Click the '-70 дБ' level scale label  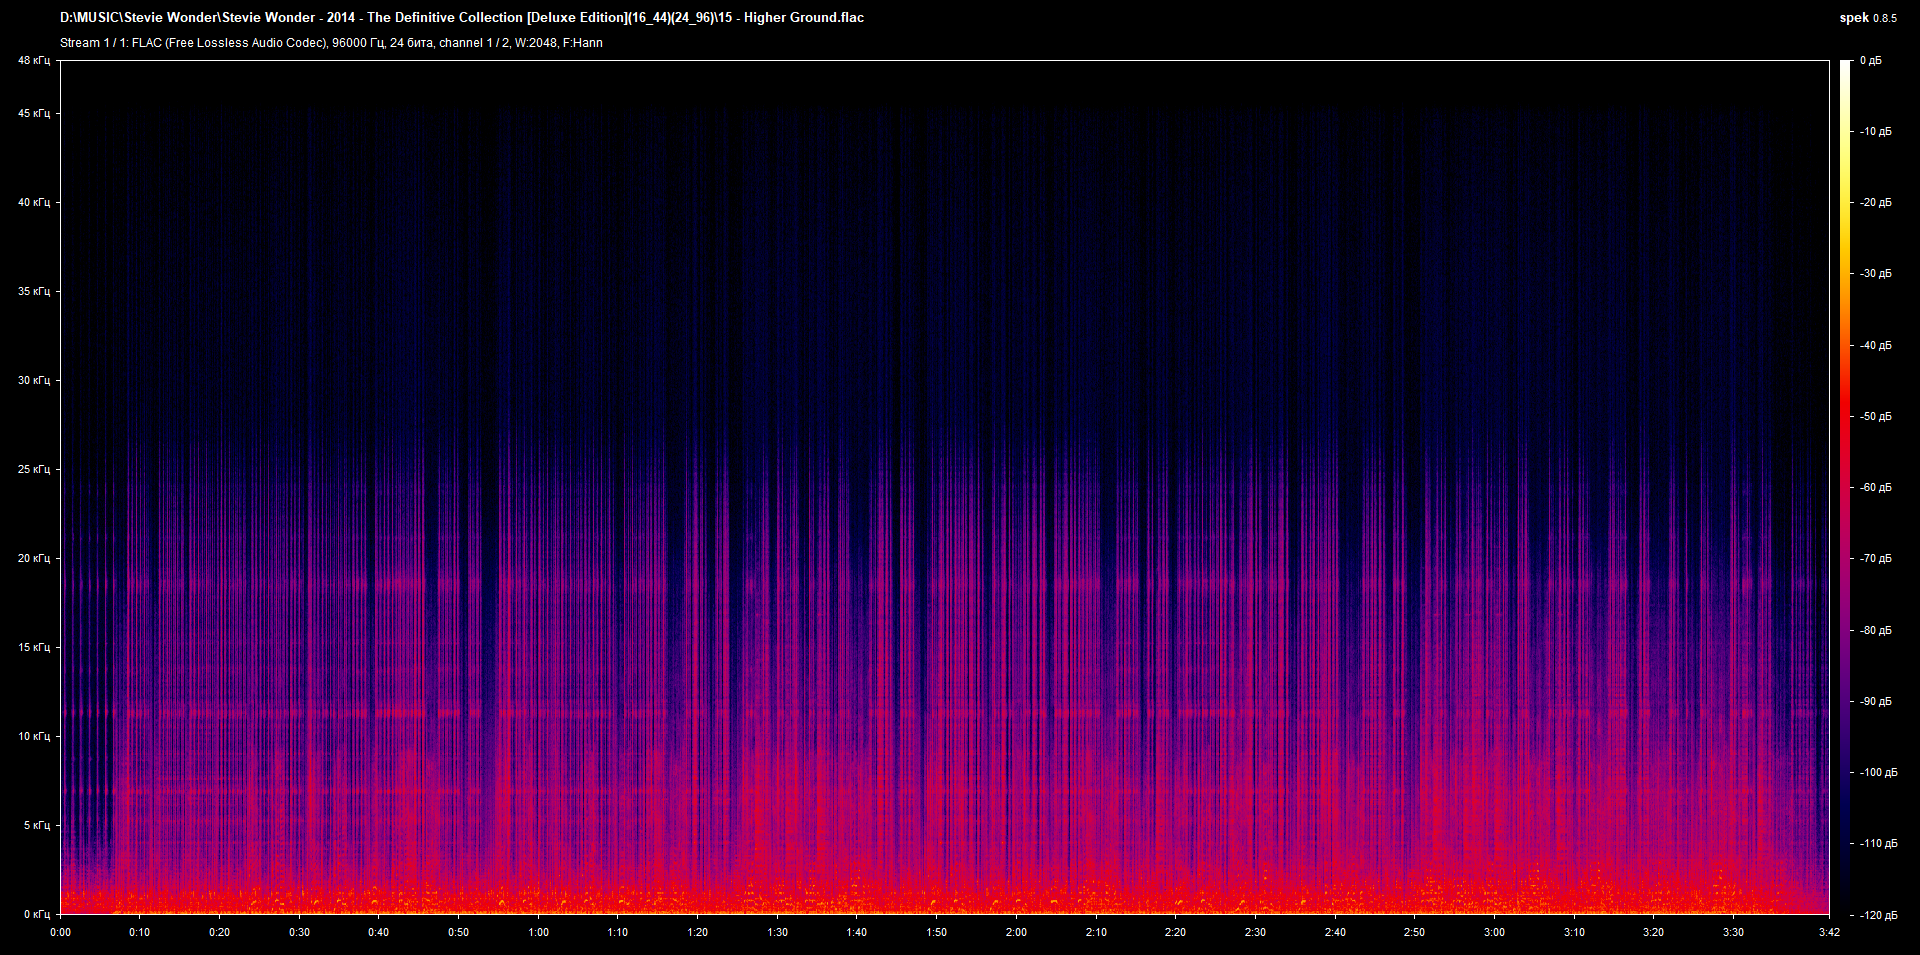click(1876, 559)
